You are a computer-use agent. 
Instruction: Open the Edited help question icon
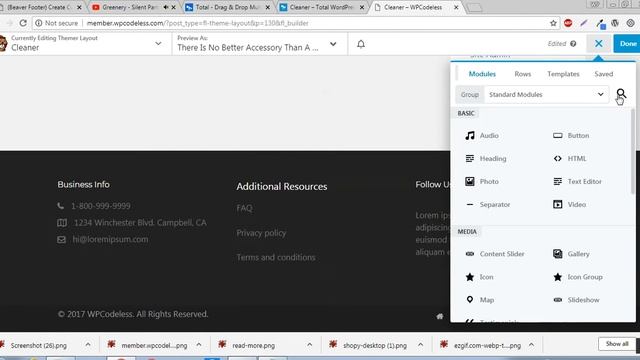coord(573,44)
